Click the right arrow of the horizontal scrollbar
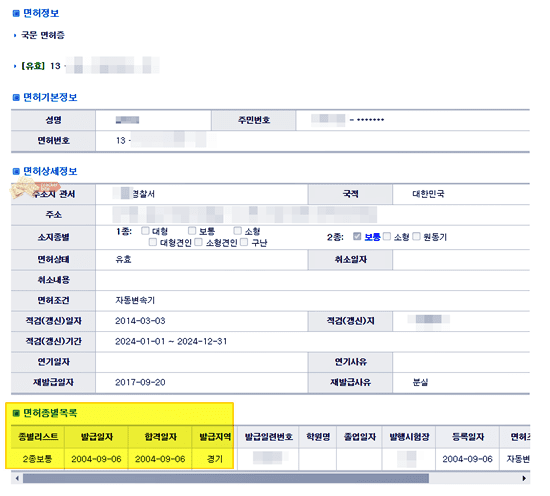550x496 pixels. tap(524, 478)
